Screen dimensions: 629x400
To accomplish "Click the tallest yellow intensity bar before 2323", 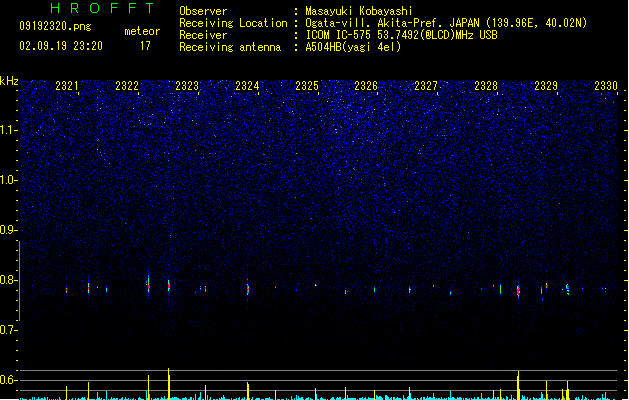I will coord(169,384).
